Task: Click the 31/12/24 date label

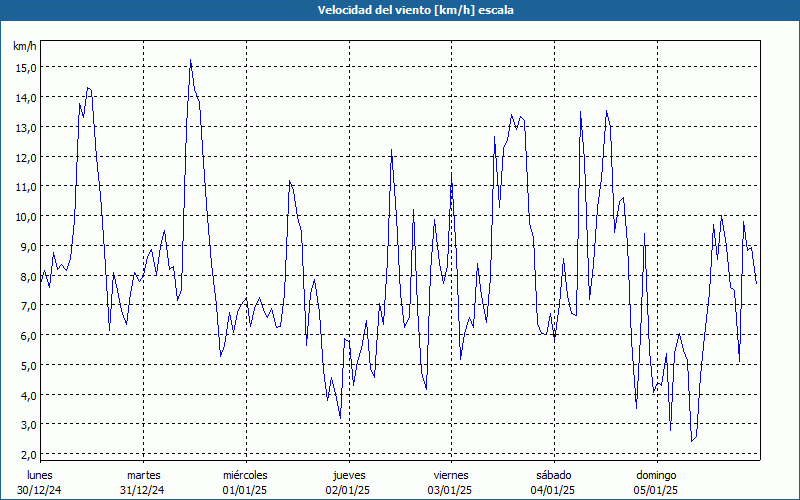Action: (x=142, y=490)
